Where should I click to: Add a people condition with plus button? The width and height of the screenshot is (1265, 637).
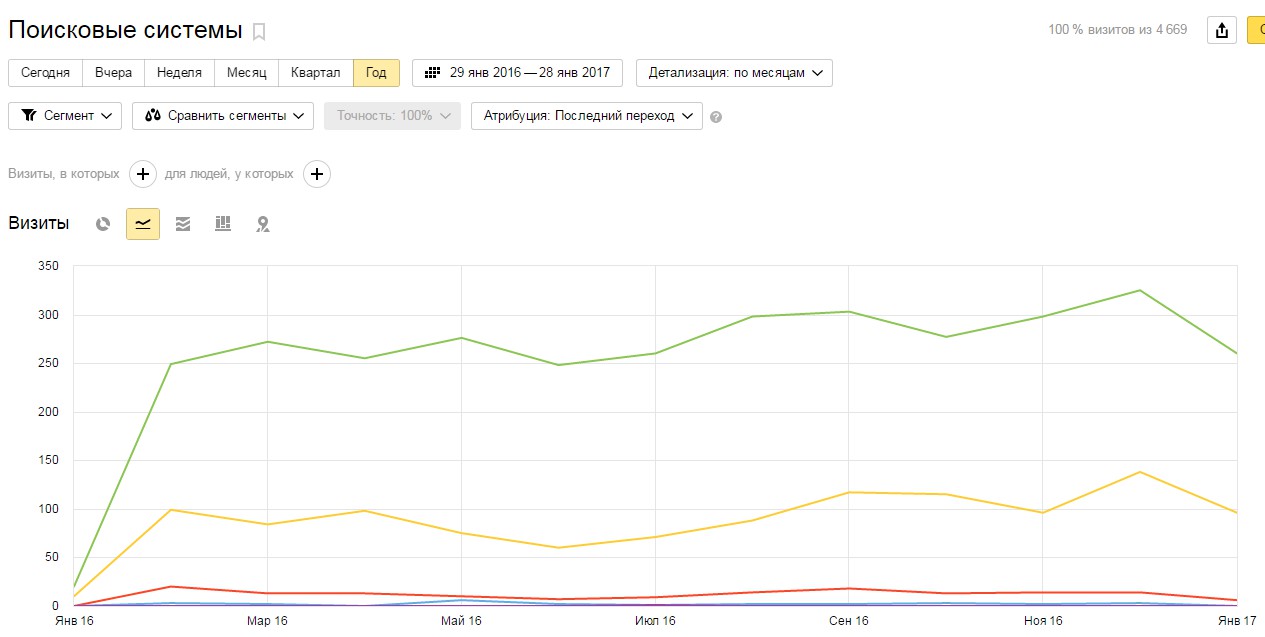tap(317, 174)
